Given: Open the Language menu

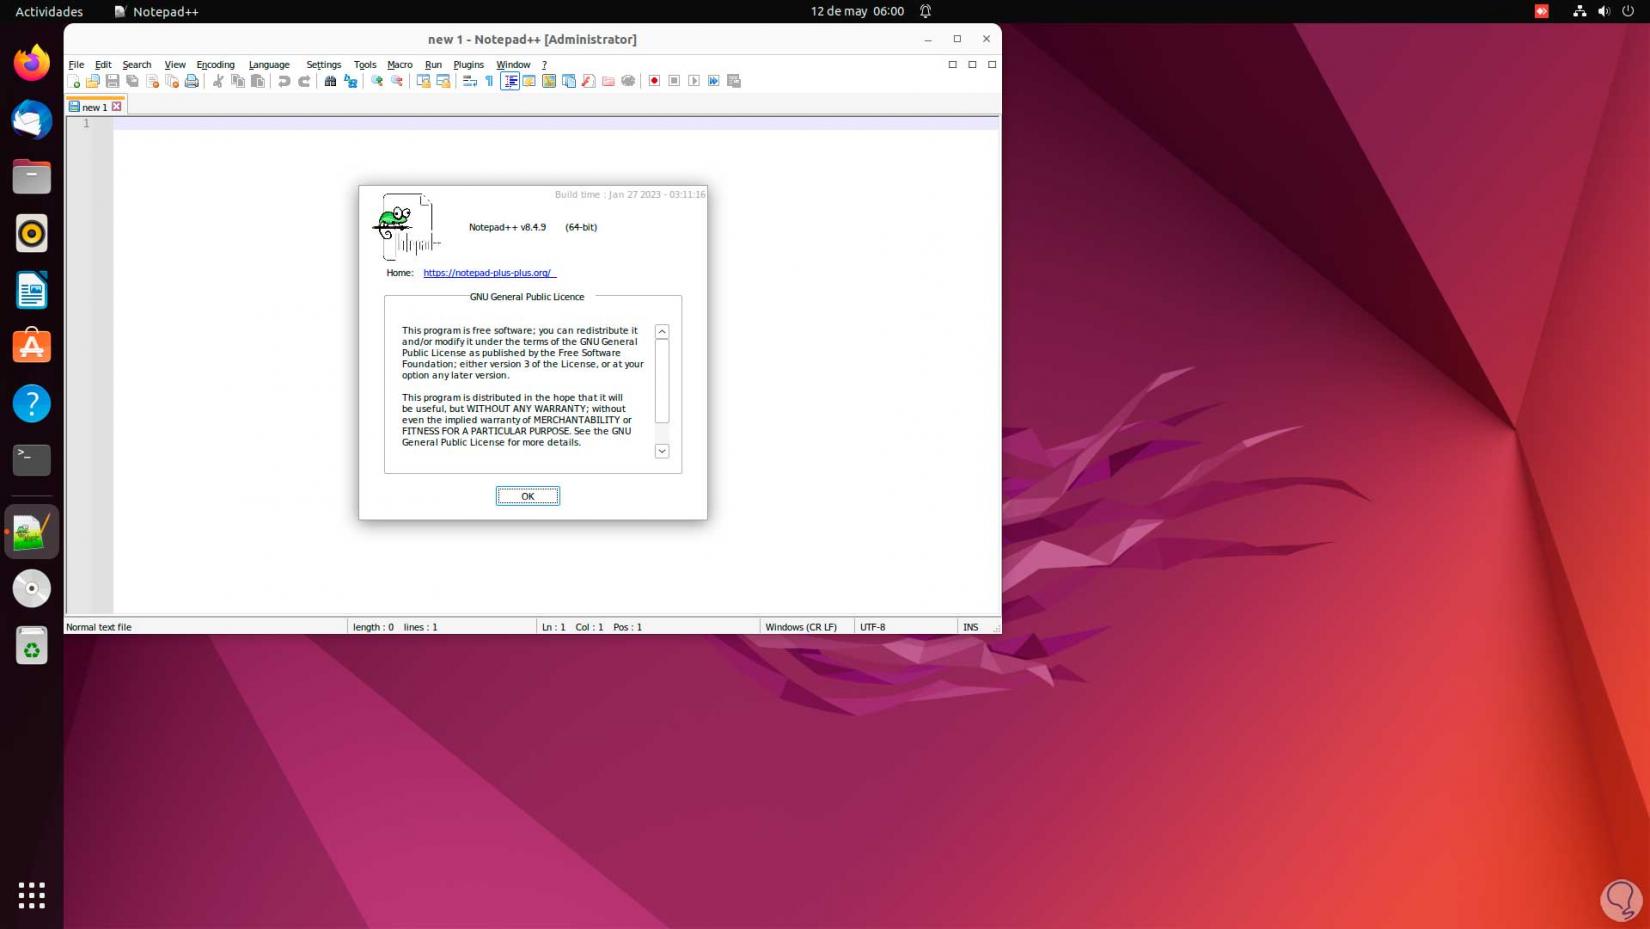Looking at the screenshot, I should pyautogui.click(x=269, y=65).
